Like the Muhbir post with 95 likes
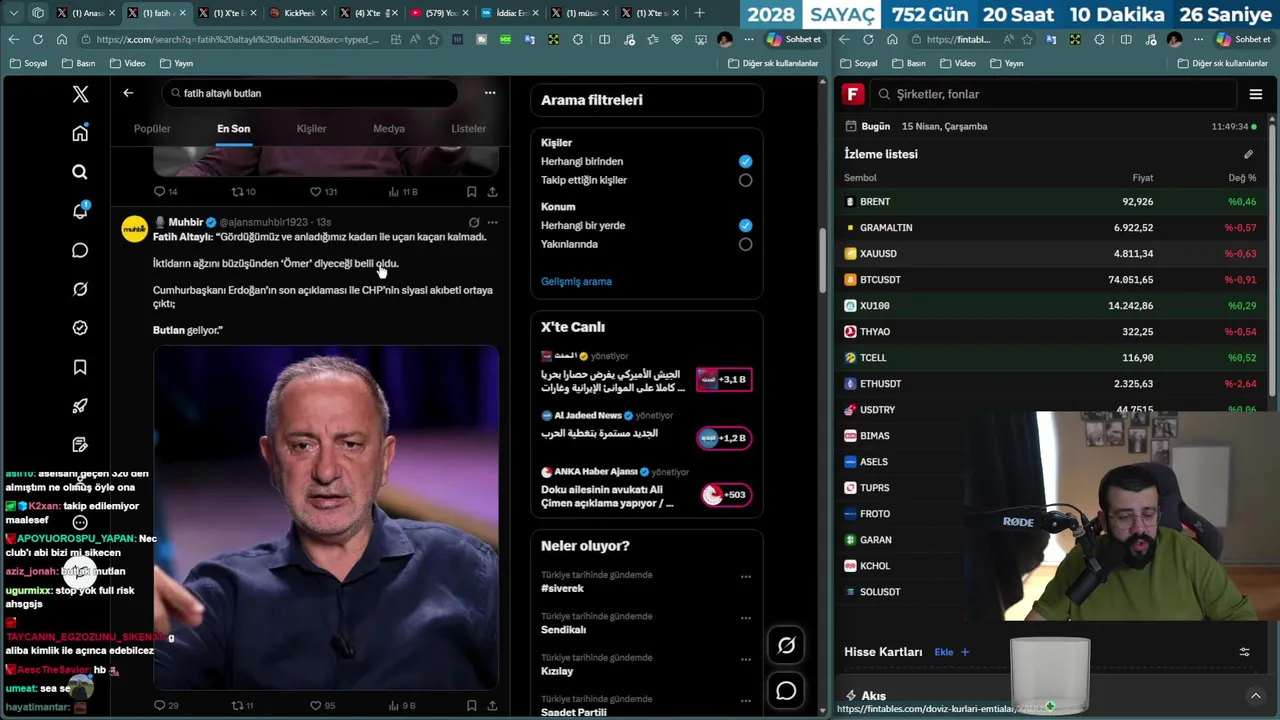 pyautogui.click(x=322, y=705)
